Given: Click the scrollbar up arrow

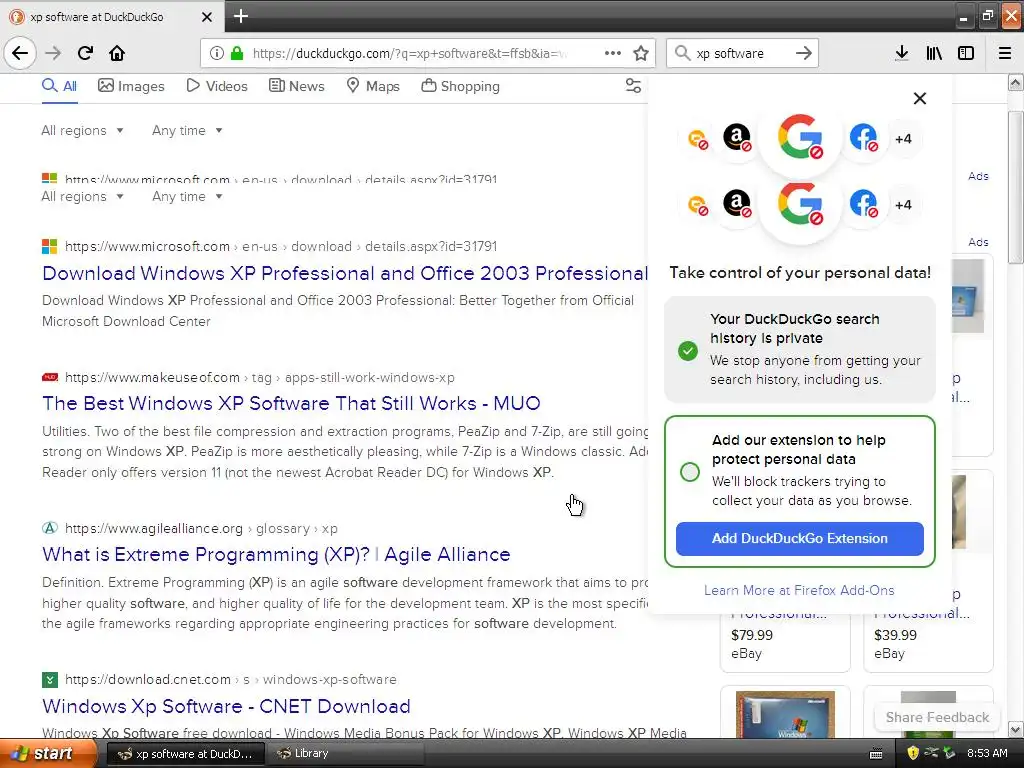Looking at the screenshot, I should (1016, 82).
